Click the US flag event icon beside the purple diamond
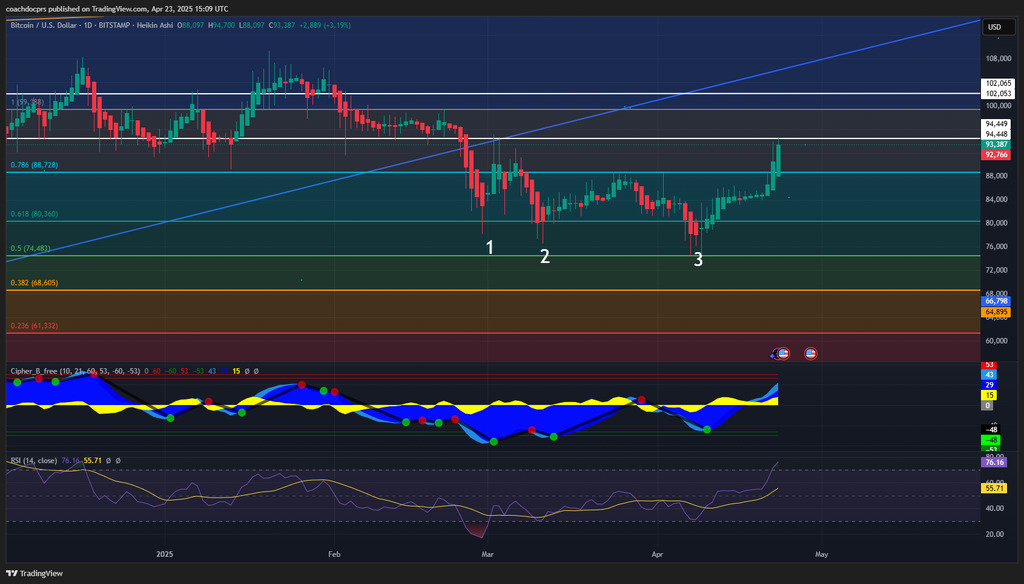The width and height of the screenshot is (1024, 584). 784,353
